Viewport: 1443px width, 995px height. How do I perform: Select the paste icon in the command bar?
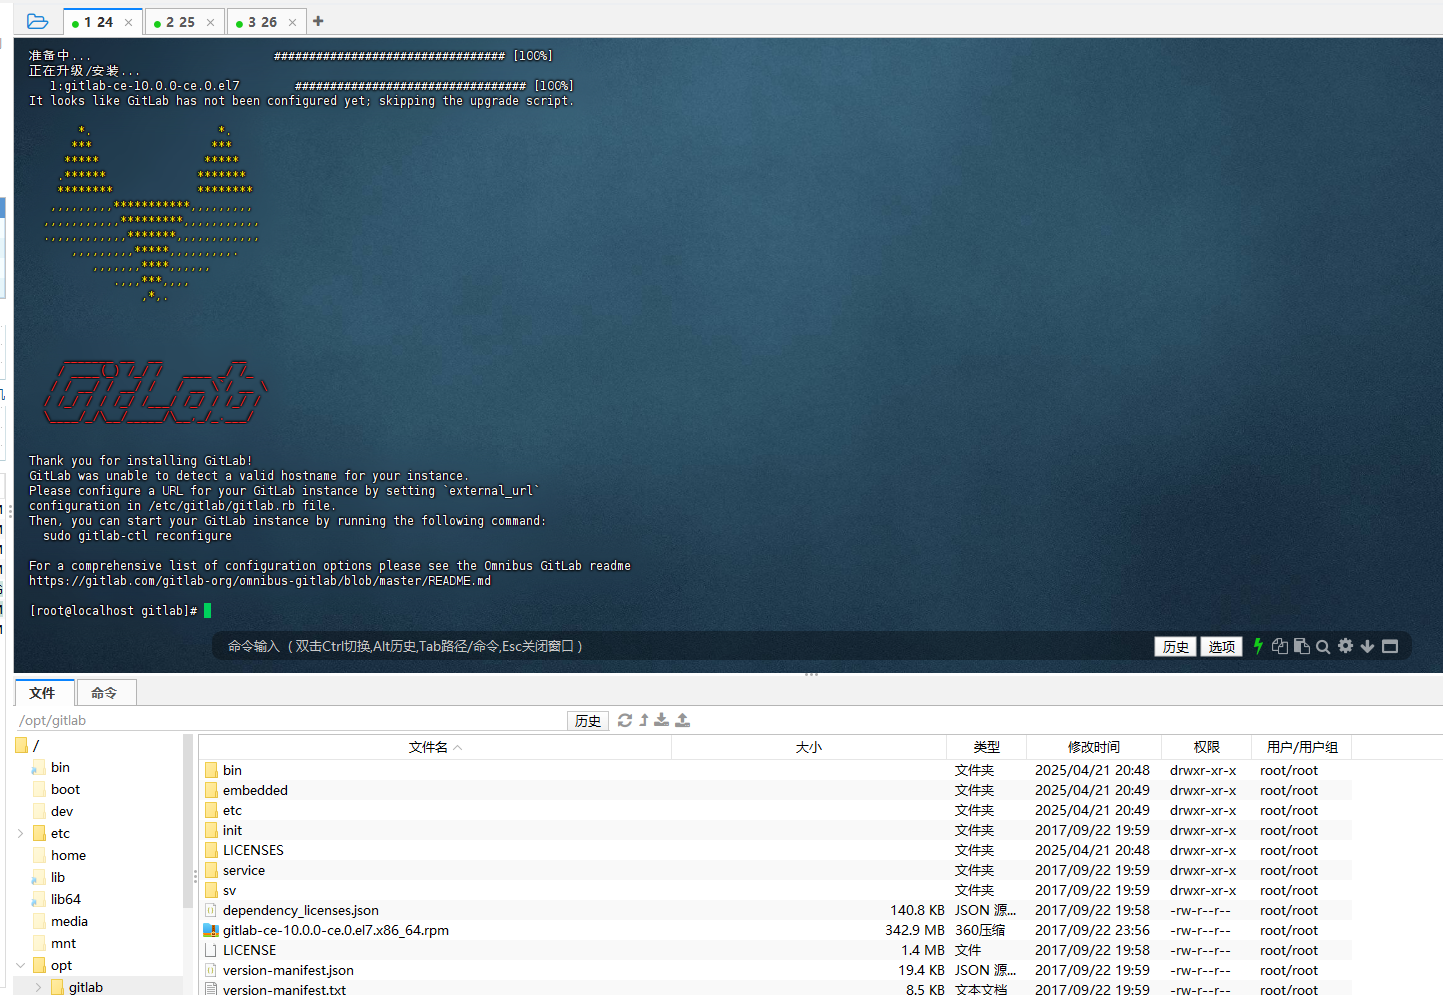(x=1302, y=646)
